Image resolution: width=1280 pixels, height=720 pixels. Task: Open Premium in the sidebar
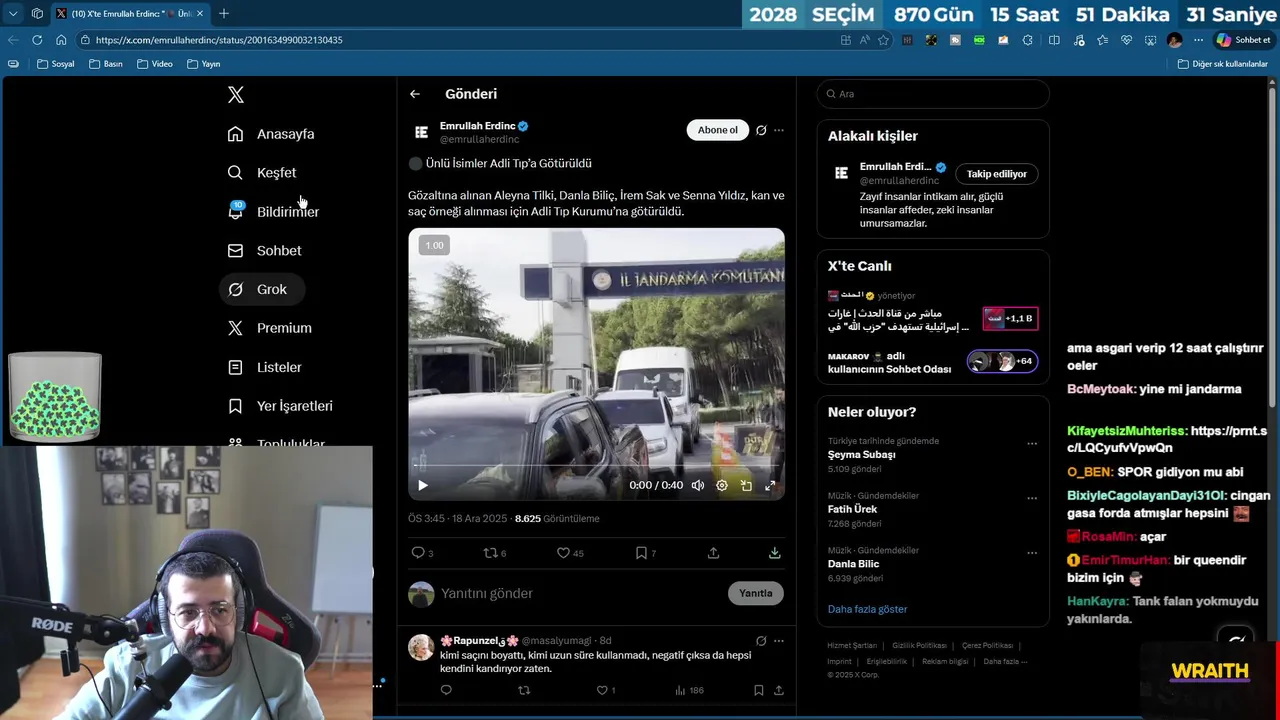pyautogui.click(x=270, y=328)
